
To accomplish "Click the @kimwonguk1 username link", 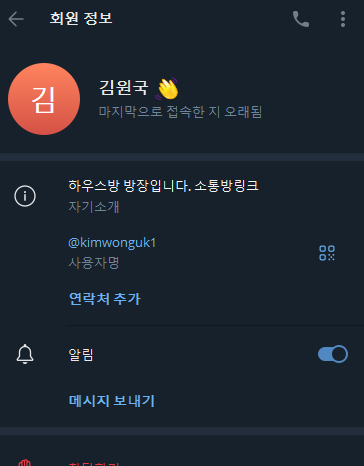I will 112,243.
